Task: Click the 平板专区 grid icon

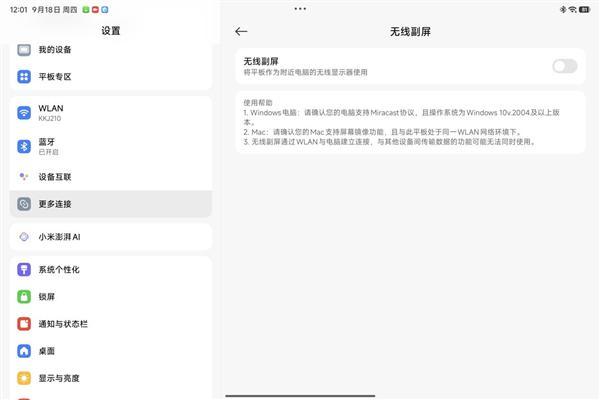Action: [x=24, y=77]
